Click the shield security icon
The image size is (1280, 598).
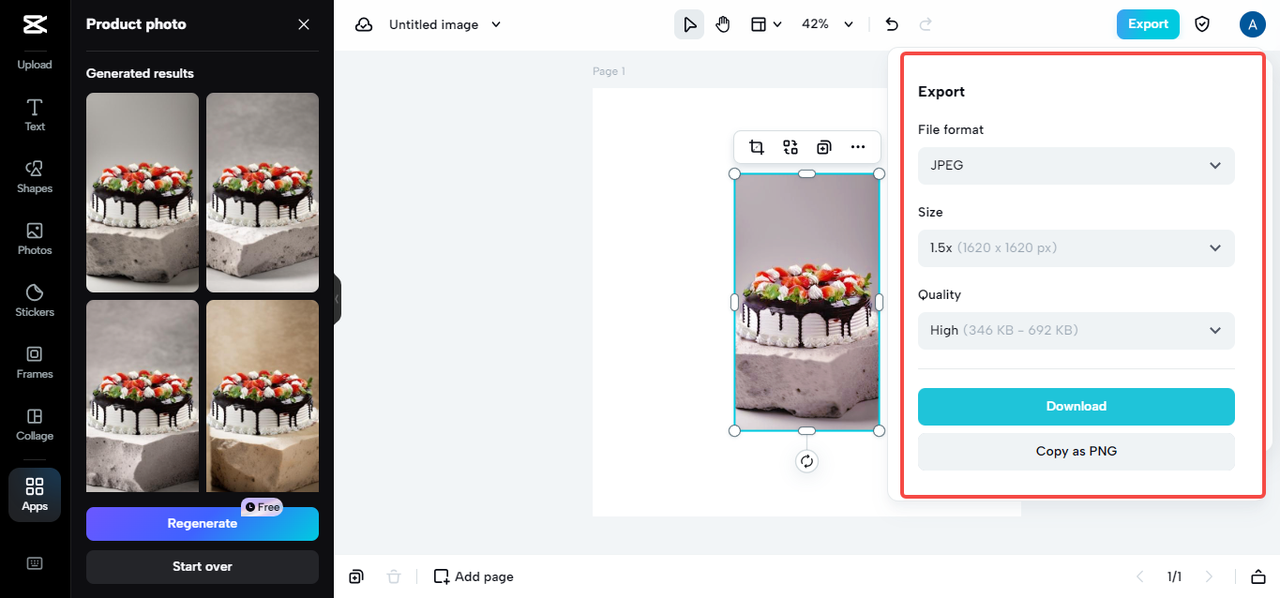tap(1202, 24)
